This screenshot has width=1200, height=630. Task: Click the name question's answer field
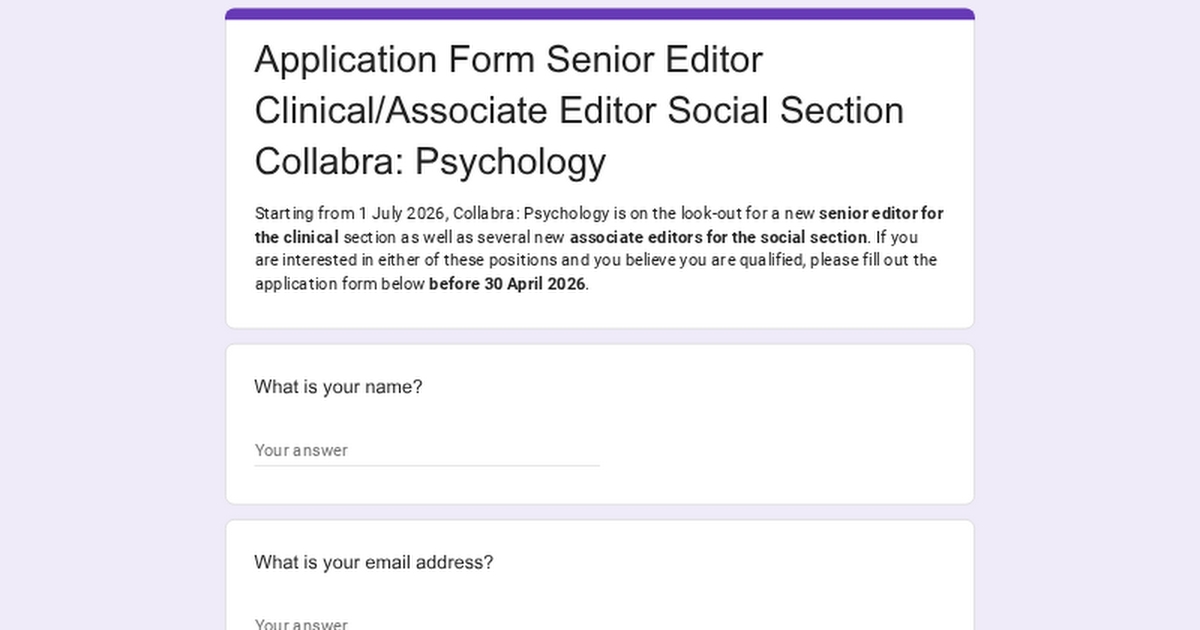[x=426, y=451]
